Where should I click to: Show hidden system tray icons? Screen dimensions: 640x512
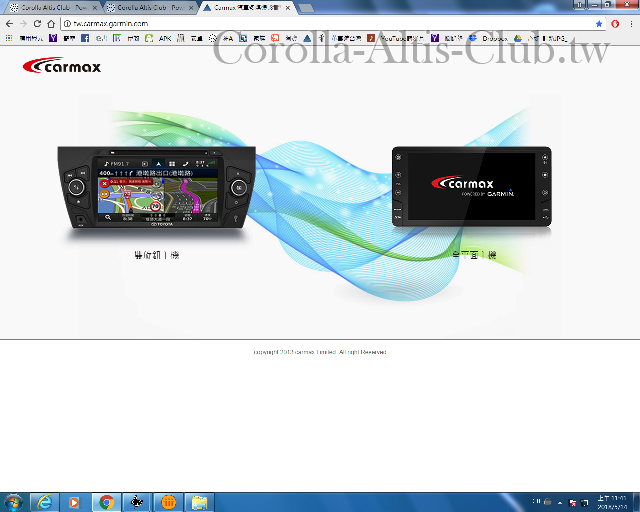pos(560,503)
